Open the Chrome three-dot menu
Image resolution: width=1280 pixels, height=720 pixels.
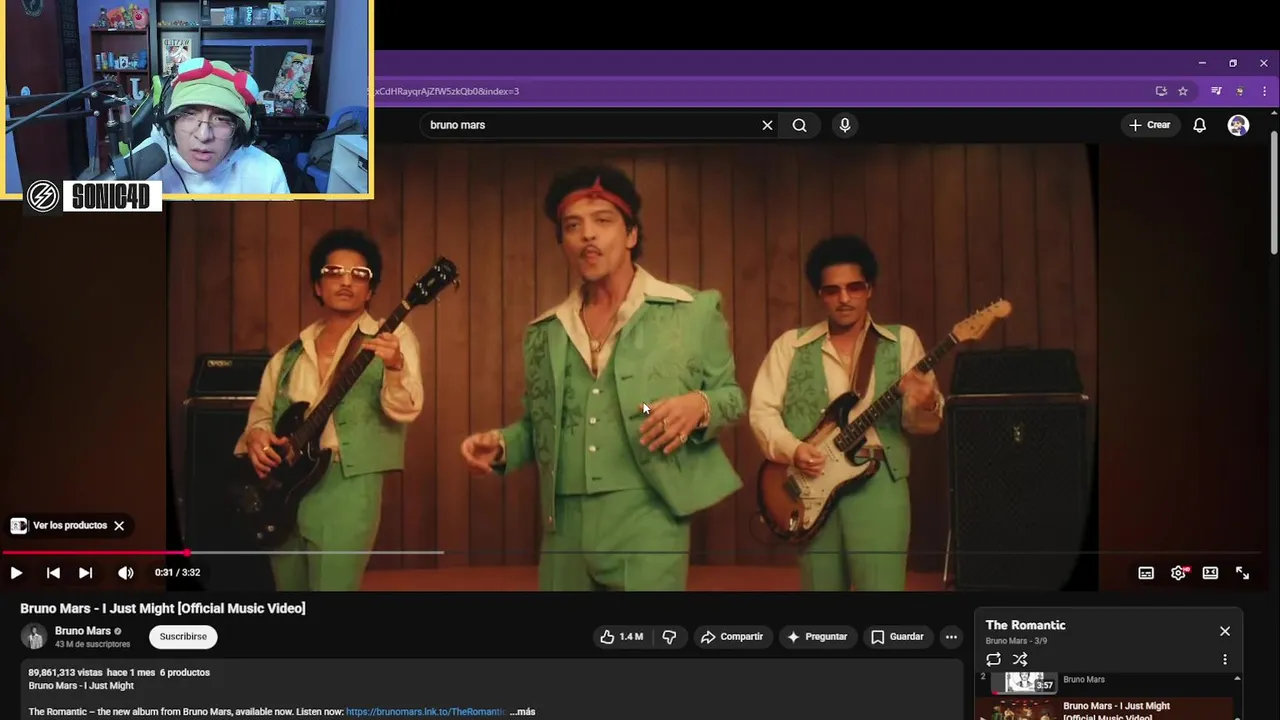coord(1264,91)
